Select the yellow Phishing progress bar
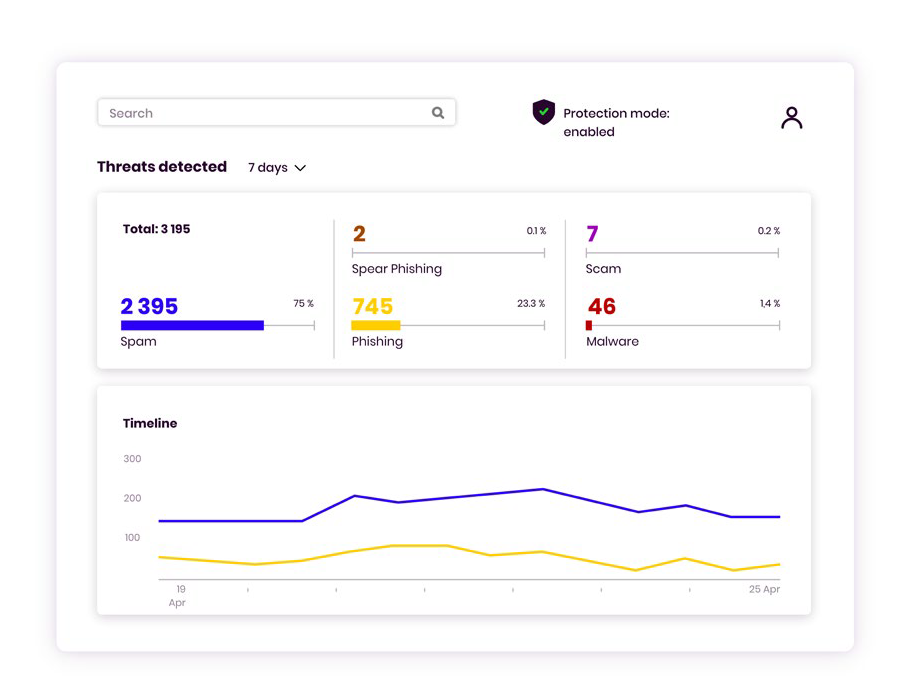The width and height of the screenshot is (912, 697). tap(376, 325)
